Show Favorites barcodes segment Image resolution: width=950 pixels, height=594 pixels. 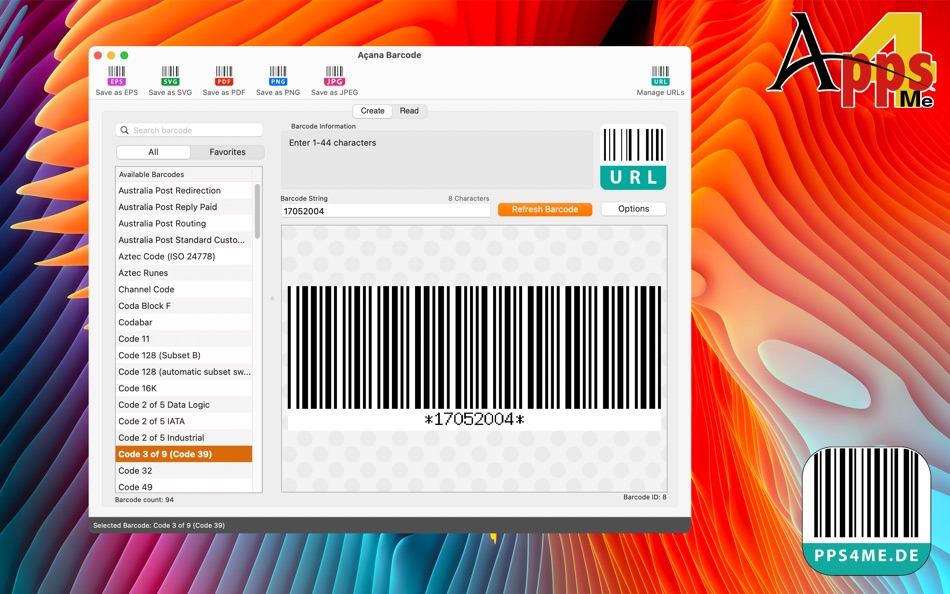[x=227, y=152]
